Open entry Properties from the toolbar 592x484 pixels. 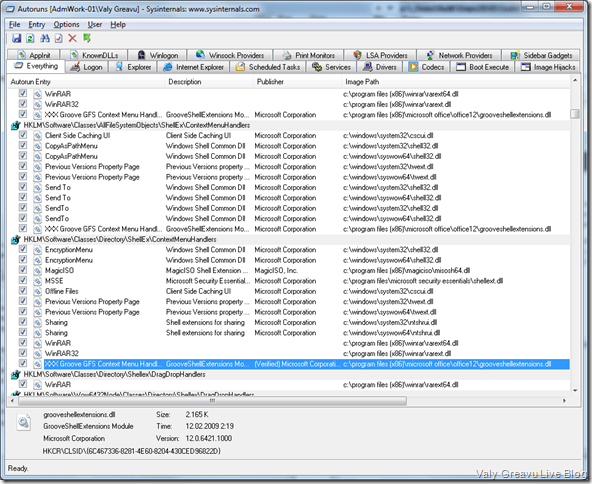(x=59, y=38)
